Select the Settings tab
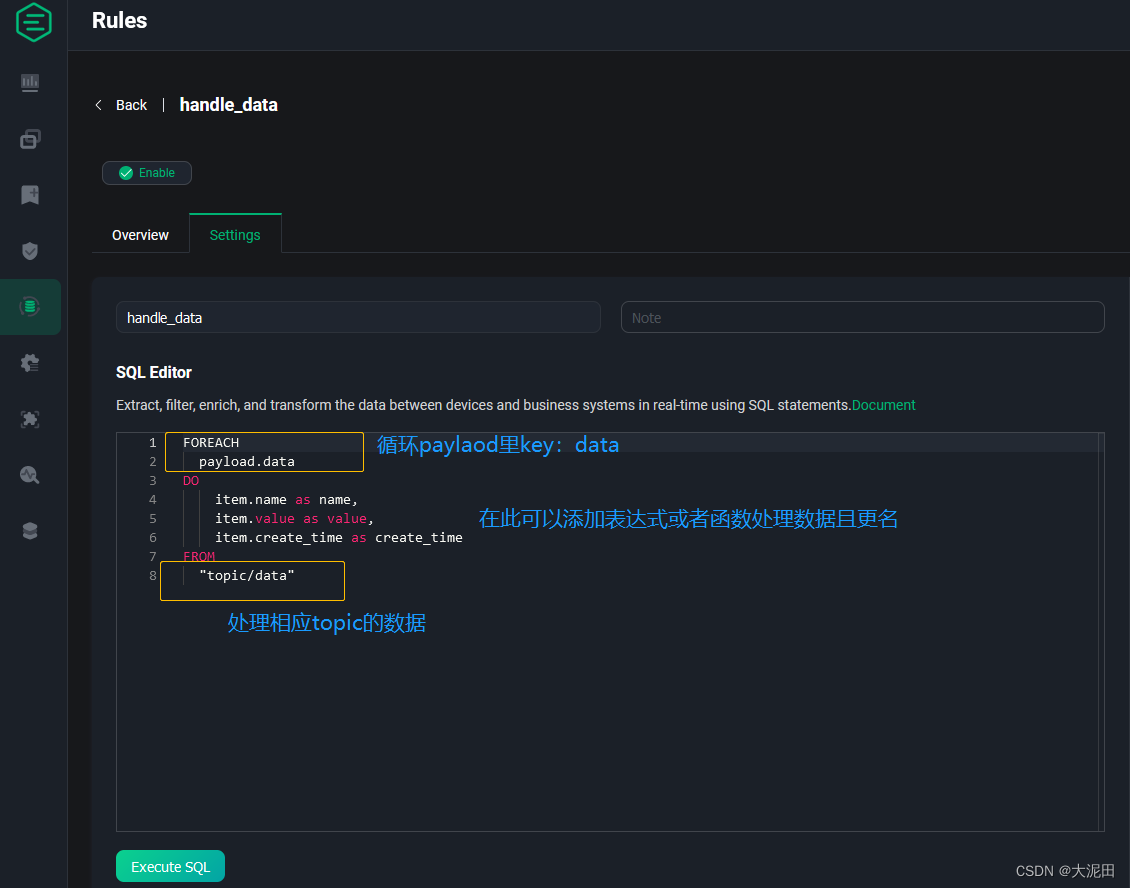This screenshot has width=1130, height=888. pyautogui.click(x=235, y=235)
